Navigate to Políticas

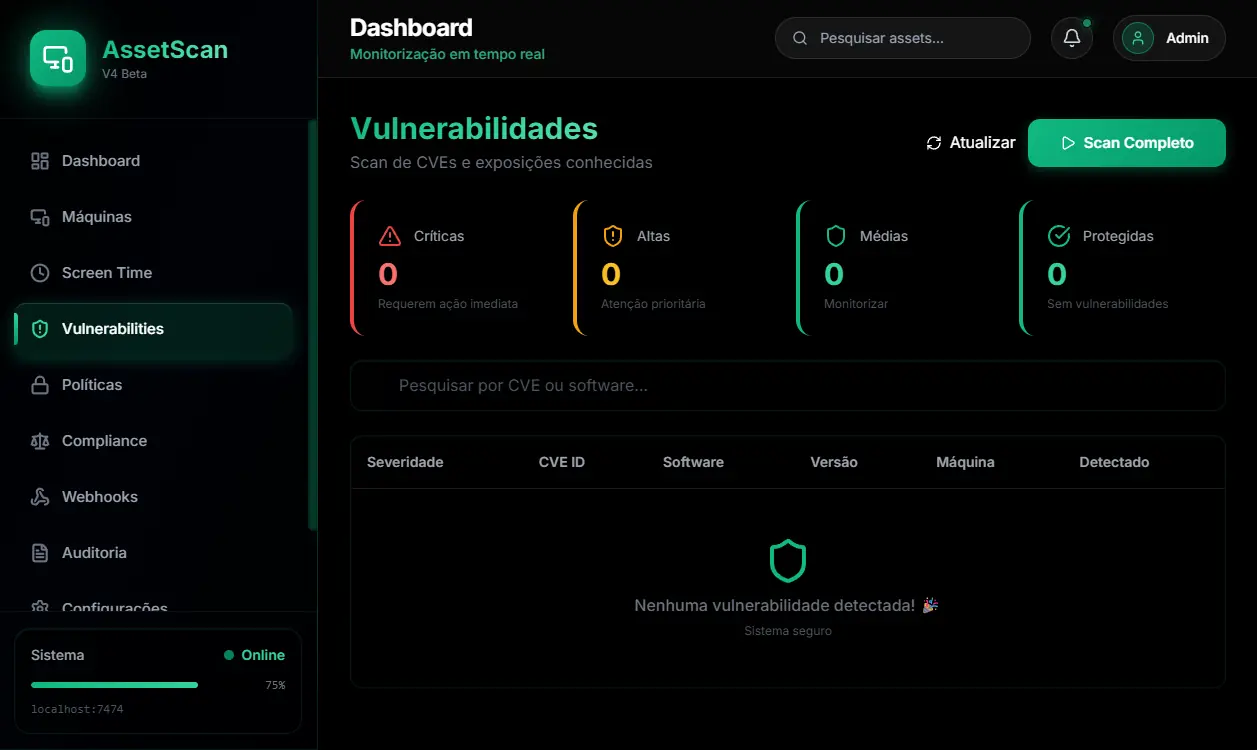154,385
